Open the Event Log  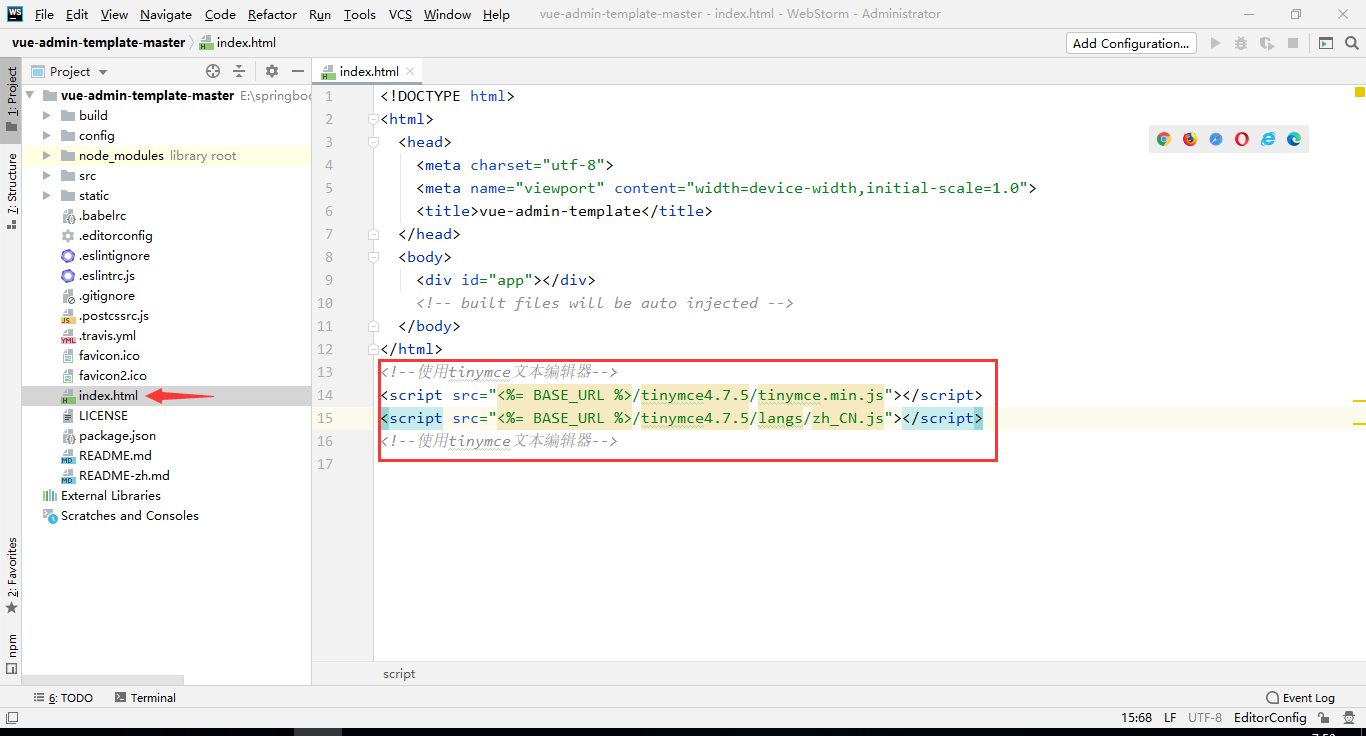click(1300, 698)
